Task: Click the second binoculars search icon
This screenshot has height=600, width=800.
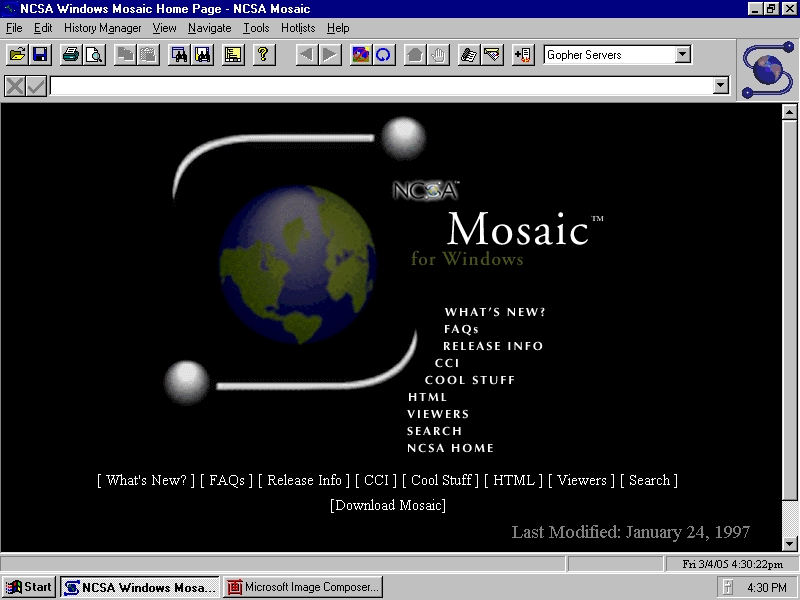Action: pos(203,55)
